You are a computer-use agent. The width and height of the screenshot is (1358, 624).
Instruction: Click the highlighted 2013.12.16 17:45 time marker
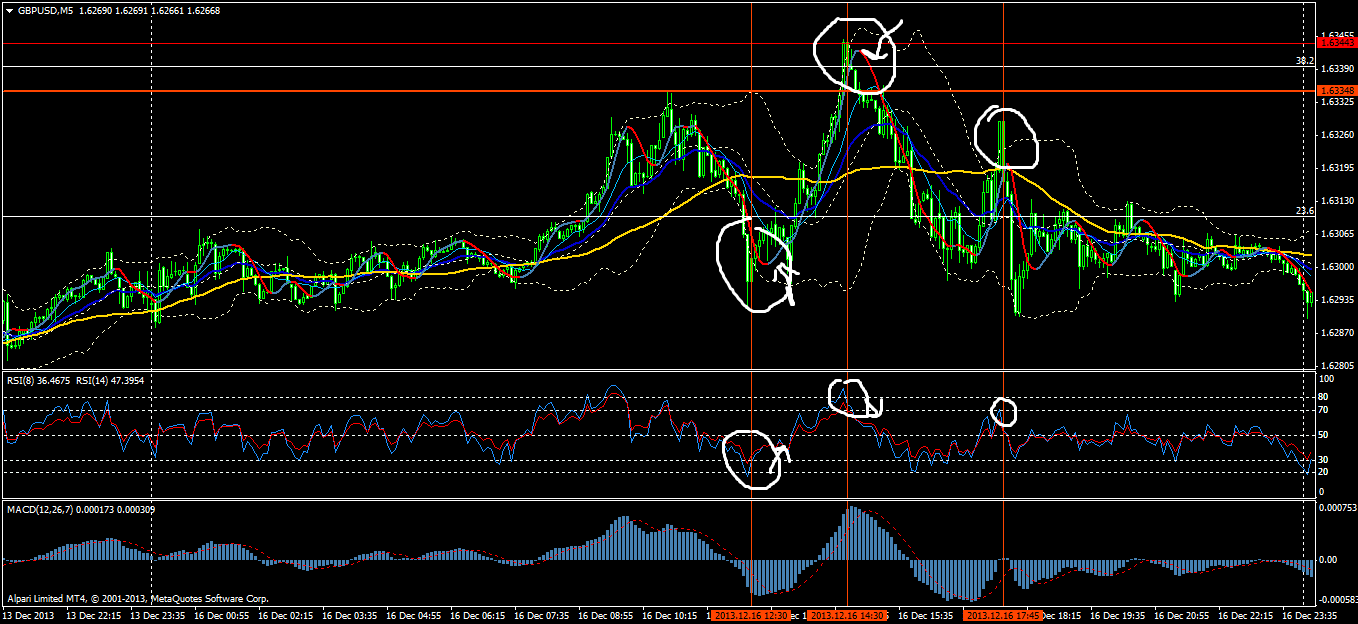click(1003, 615)
